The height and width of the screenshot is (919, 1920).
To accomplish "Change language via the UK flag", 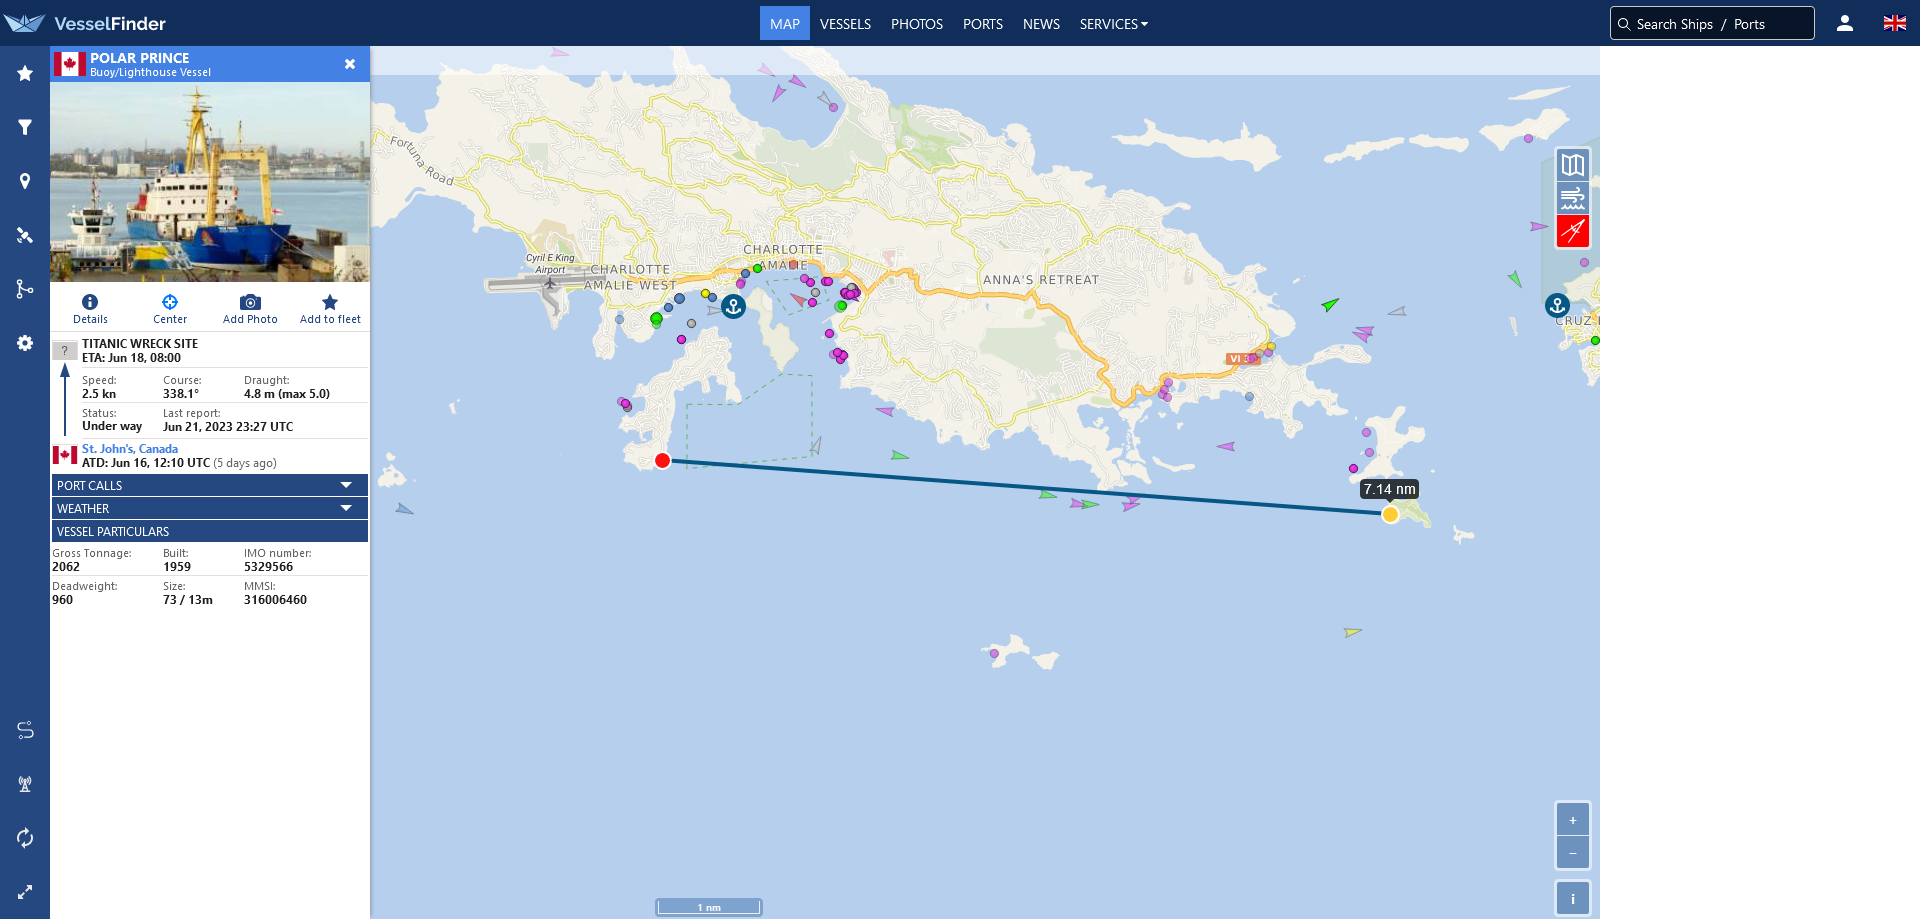I will coord(1895,23).
